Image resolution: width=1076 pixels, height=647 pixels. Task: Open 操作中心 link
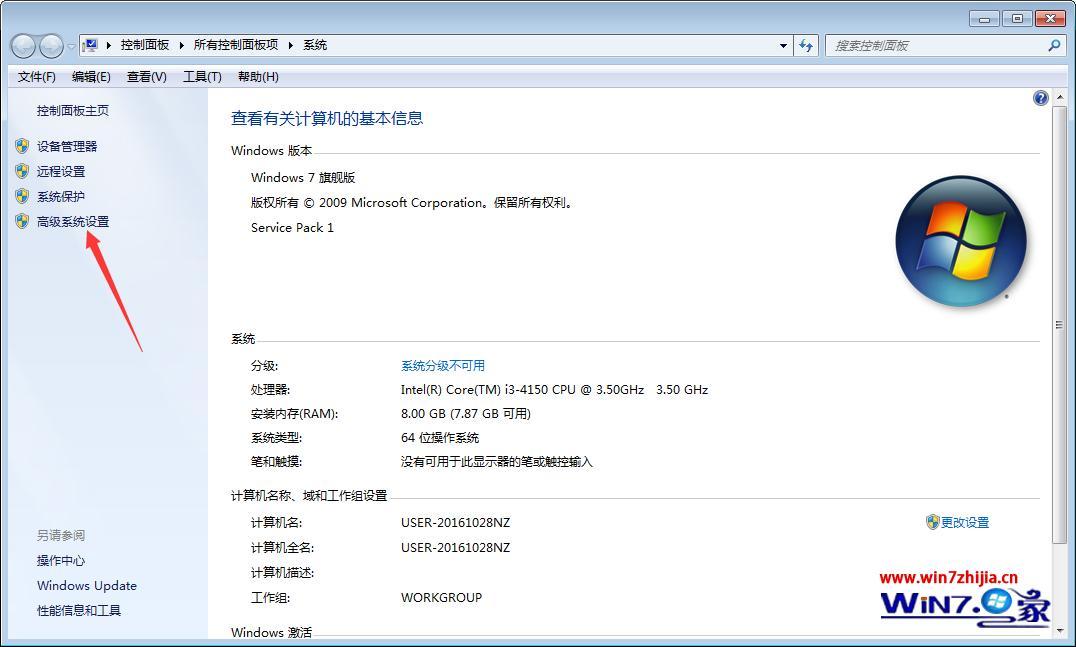point(61,561)
